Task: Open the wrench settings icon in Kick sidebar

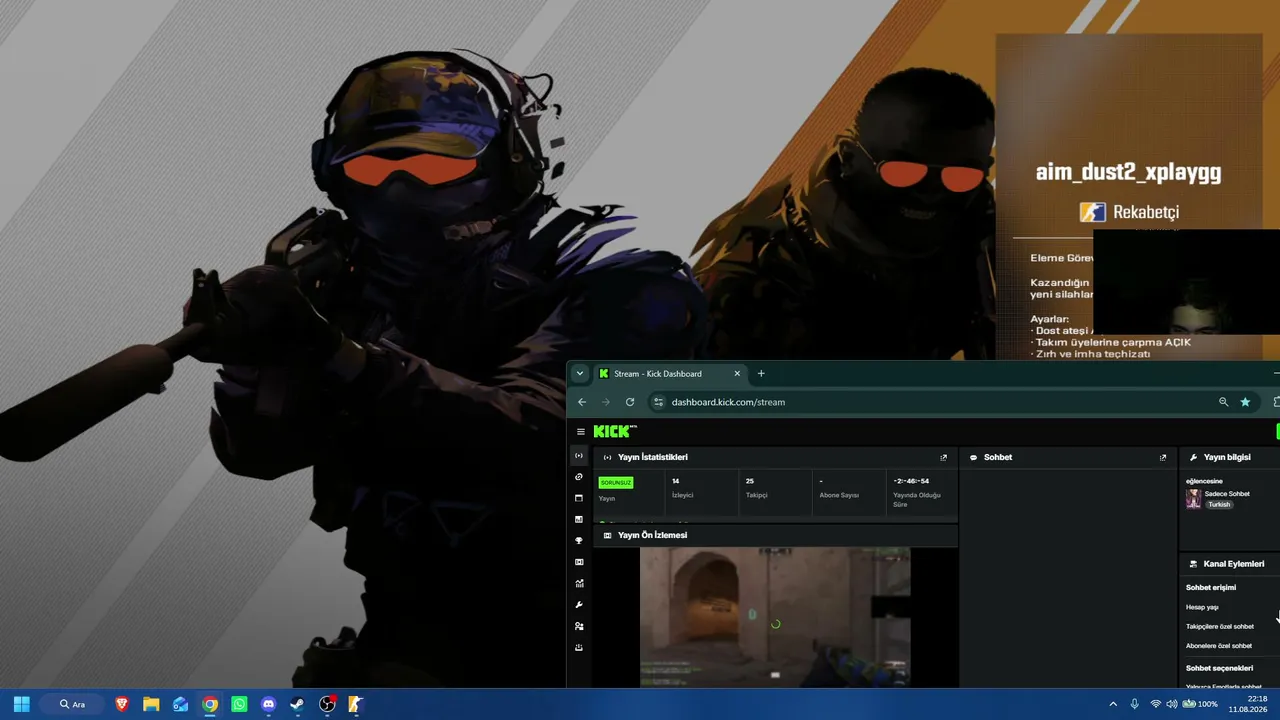Action: (x=579, y=605)
